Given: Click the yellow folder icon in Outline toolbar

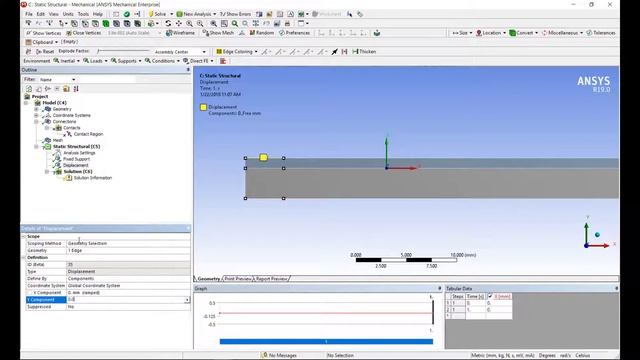Looking at the screenshot, I should click(66, 89).
